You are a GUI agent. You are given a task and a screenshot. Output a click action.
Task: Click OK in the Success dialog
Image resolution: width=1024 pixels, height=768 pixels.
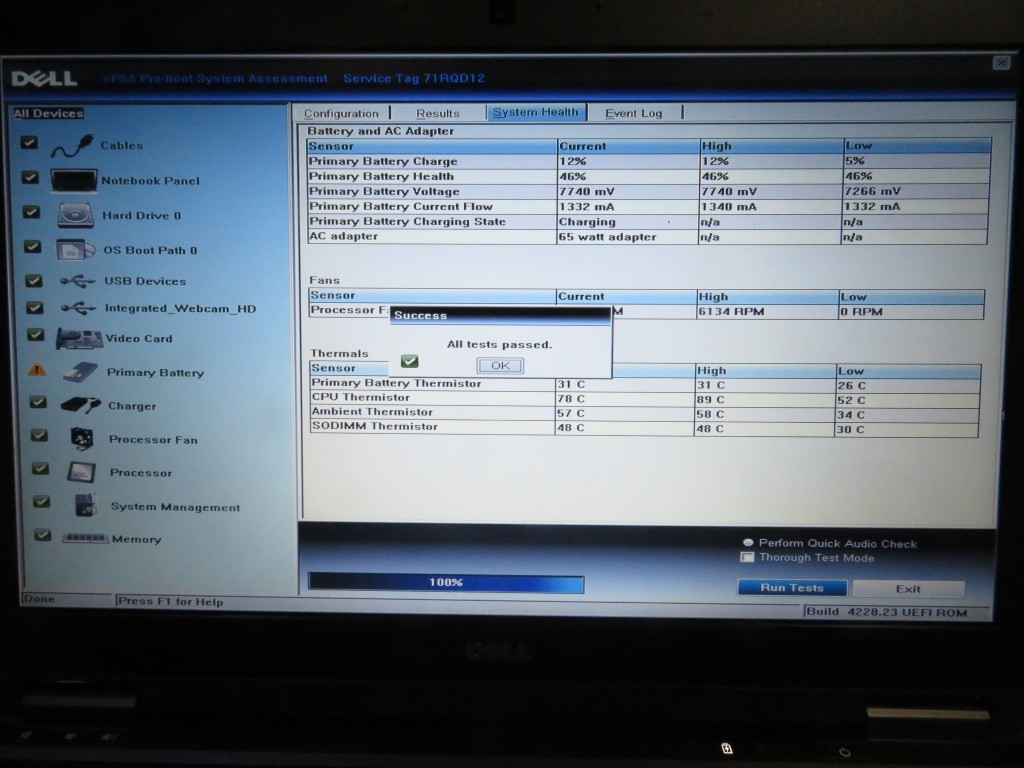pos(500,366)
